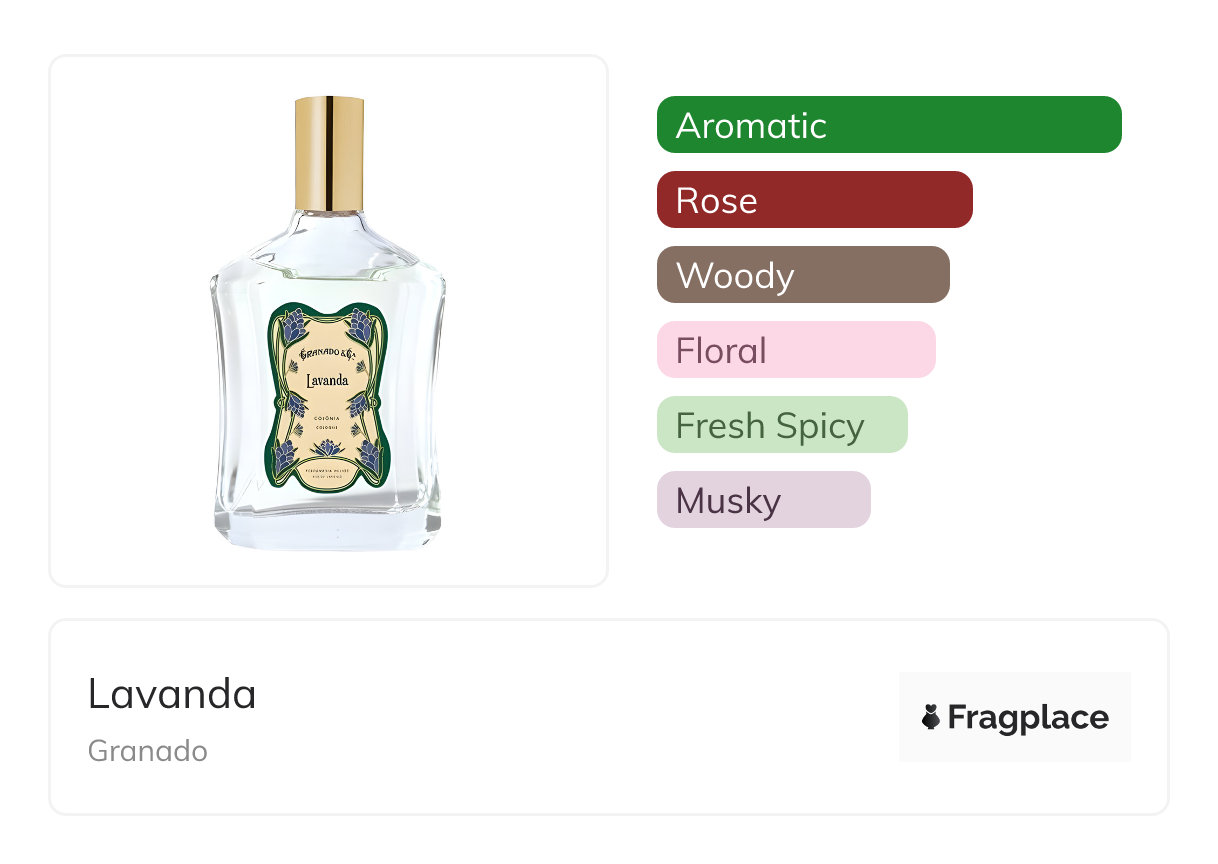
Task: Pick the pink Floral accord bar
Action: tap(796, 350)
